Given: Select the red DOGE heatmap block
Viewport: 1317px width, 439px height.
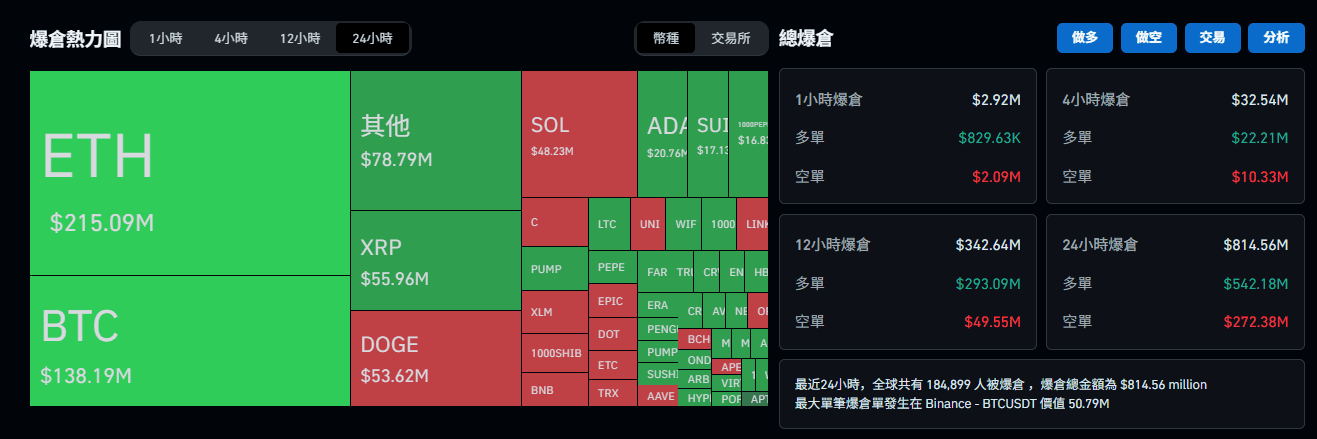Looking at the screenshot, I should click(436, 358).
